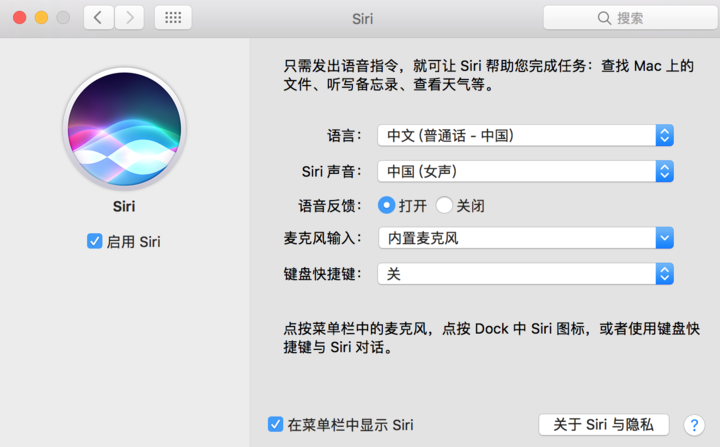720x447 pixels.
Task: Click the 键盘快捷键 label
Action: click(322, 274)
